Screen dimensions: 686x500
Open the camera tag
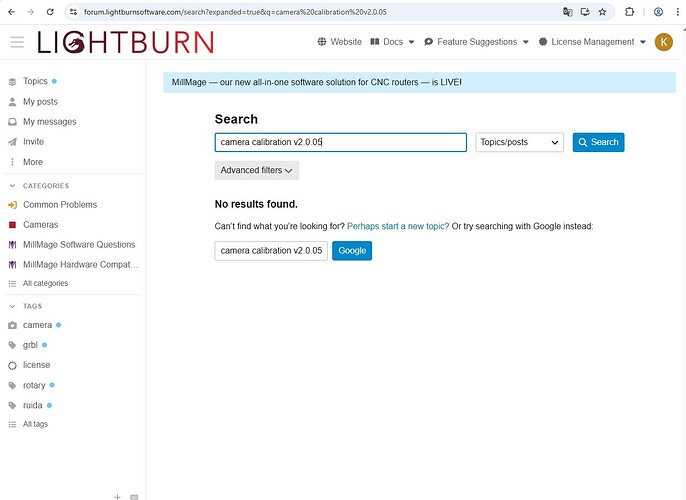coord(37,325)
